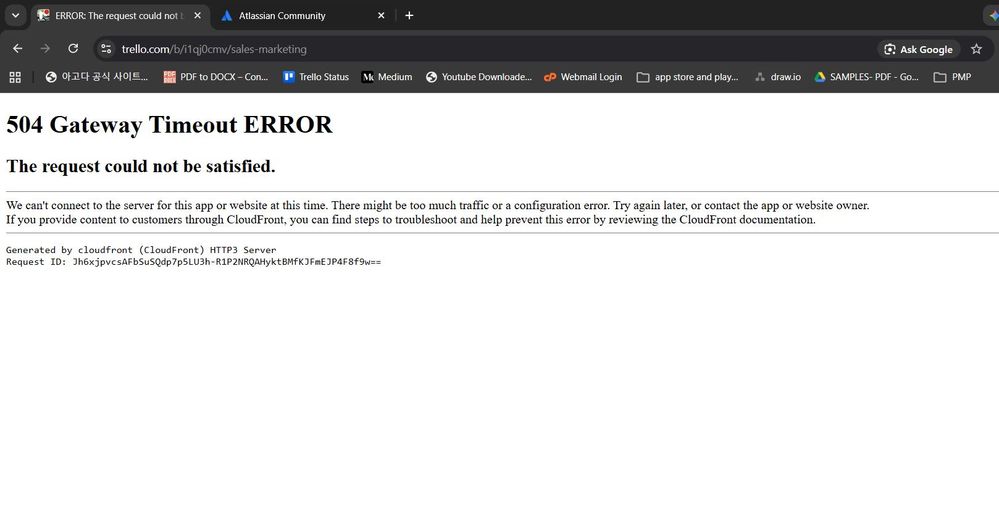Click the forward navigation arrow

[x=45, y=49]
